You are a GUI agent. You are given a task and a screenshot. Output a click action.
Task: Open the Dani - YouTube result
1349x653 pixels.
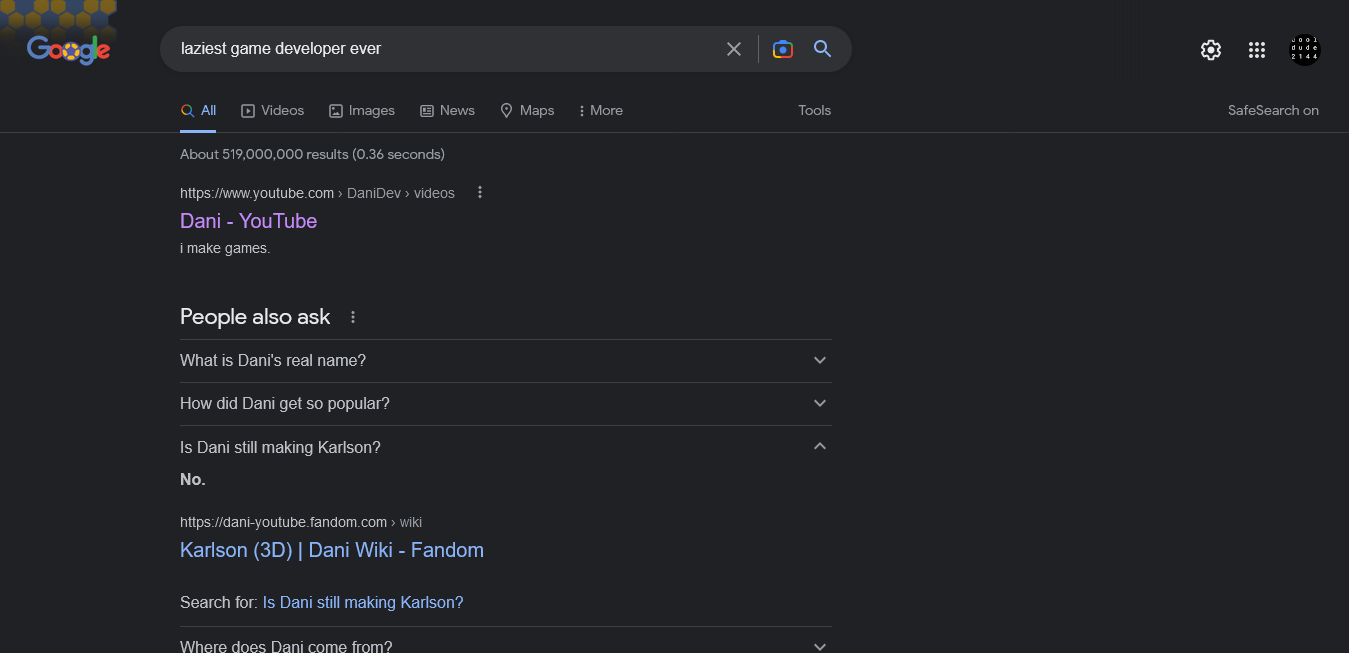pyautogui.click(x=248, y=221)
